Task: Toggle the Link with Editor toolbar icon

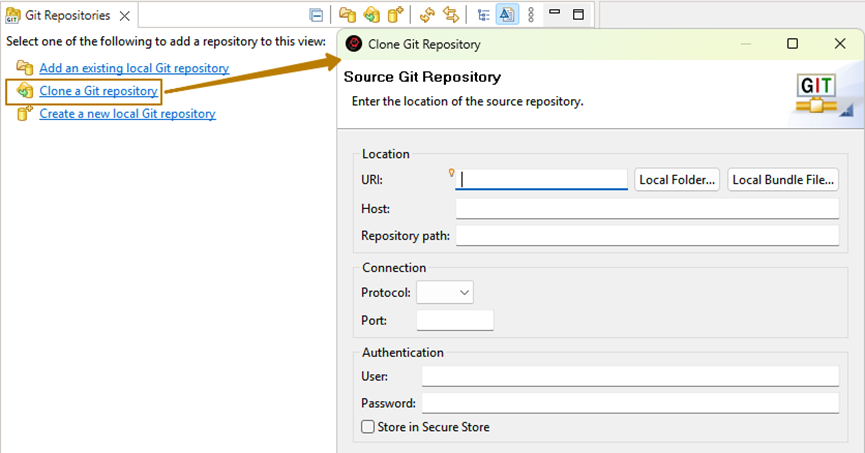Action: (x=451, y=15)
